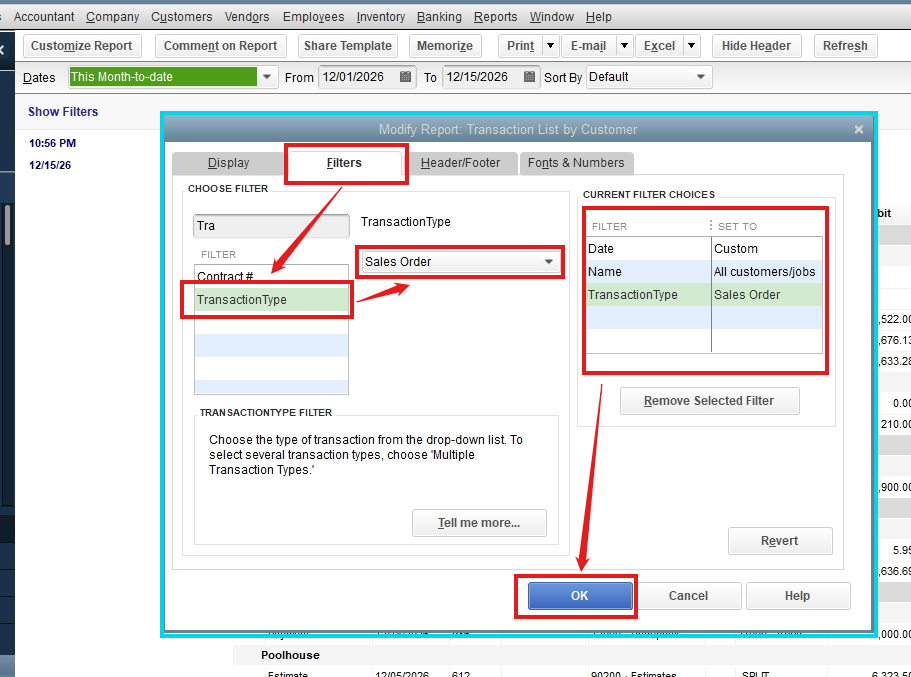Image resolution: width=911 pixels, height=677 pixels.
Task: Click the FILTER column header in current choices
Action: pos(609,227)
